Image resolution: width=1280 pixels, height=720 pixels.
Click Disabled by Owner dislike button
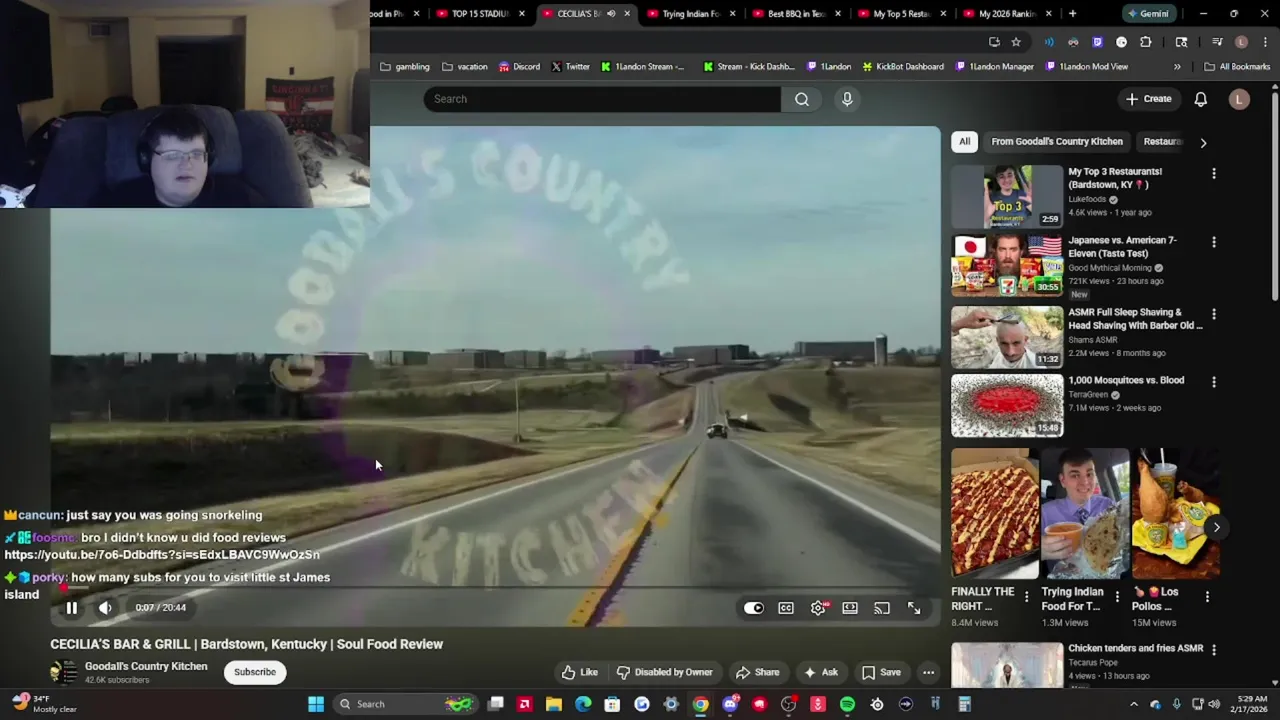(665, 672)
